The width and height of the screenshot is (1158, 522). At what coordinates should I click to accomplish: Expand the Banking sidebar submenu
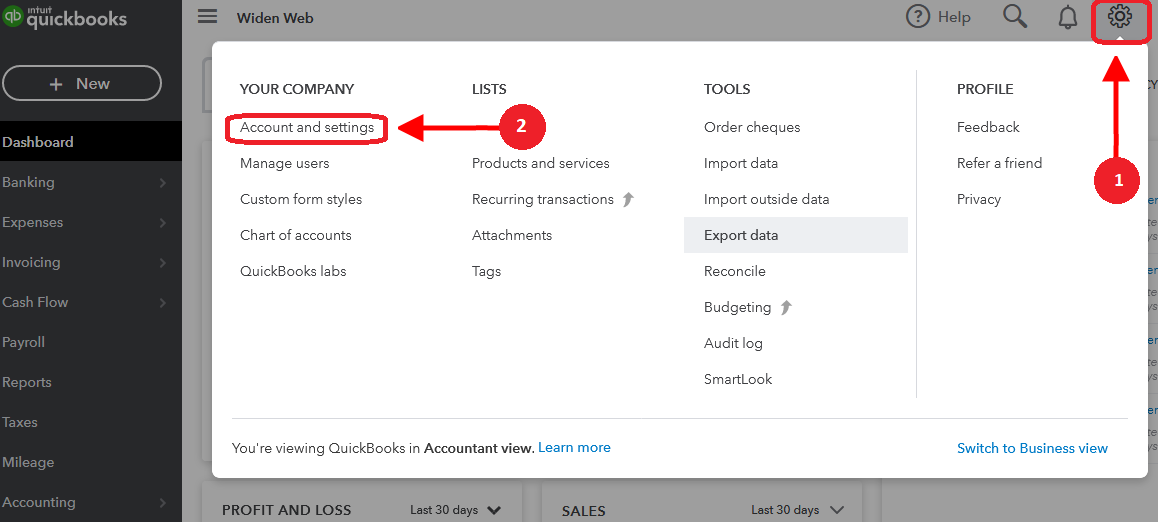(x=163, y=183)
